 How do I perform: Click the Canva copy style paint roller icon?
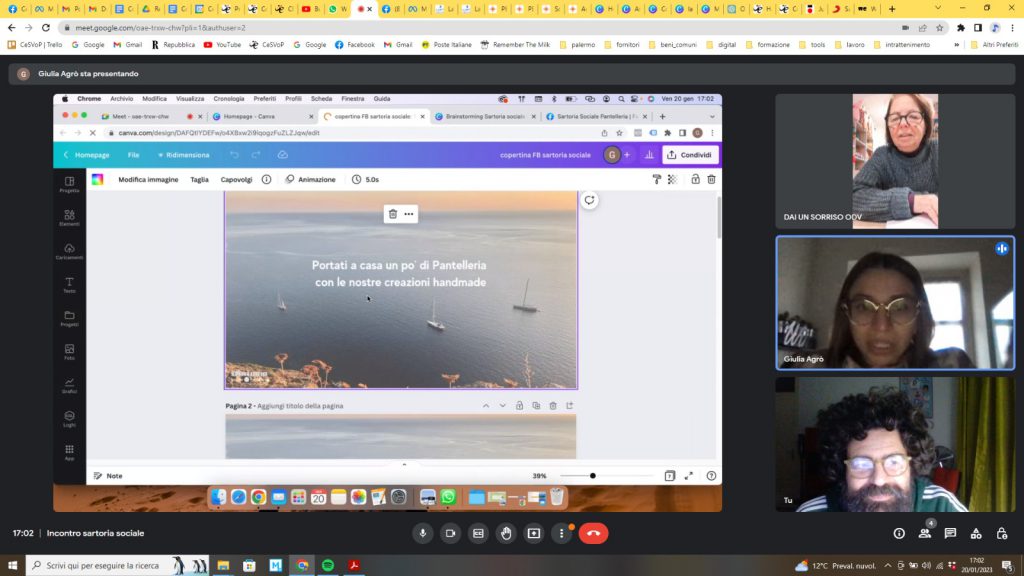pyautogui.click(x=656, y=180)
